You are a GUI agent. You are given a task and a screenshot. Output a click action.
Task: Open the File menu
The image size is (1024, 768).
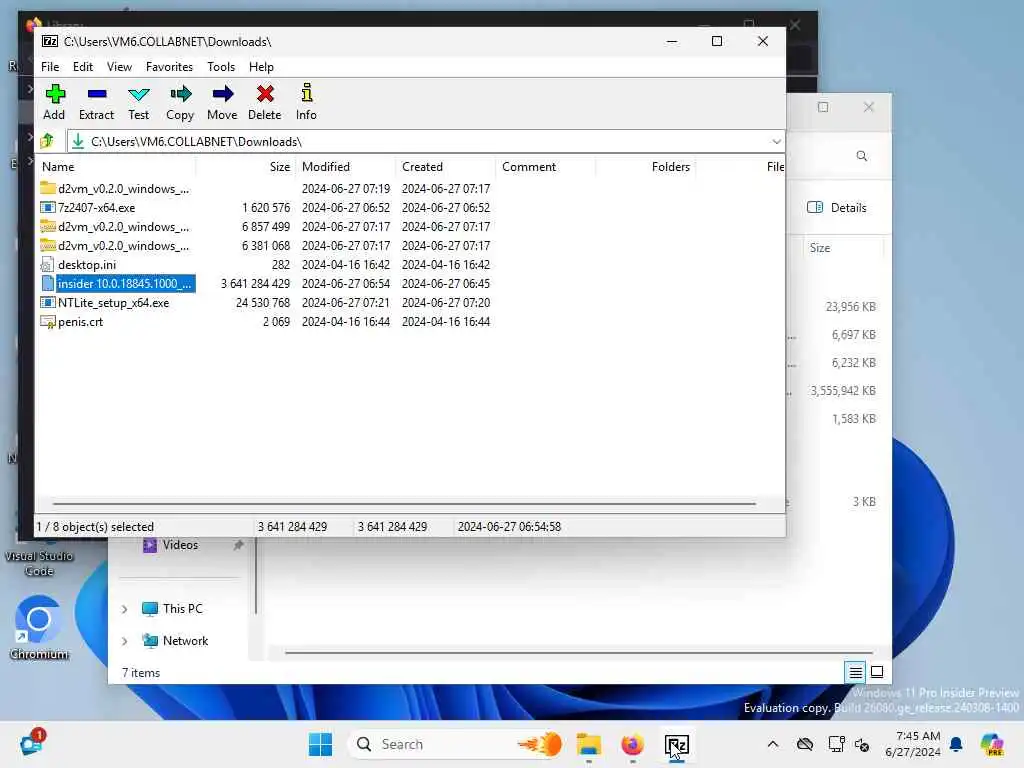pyautogui.click(x=50, y=67)
